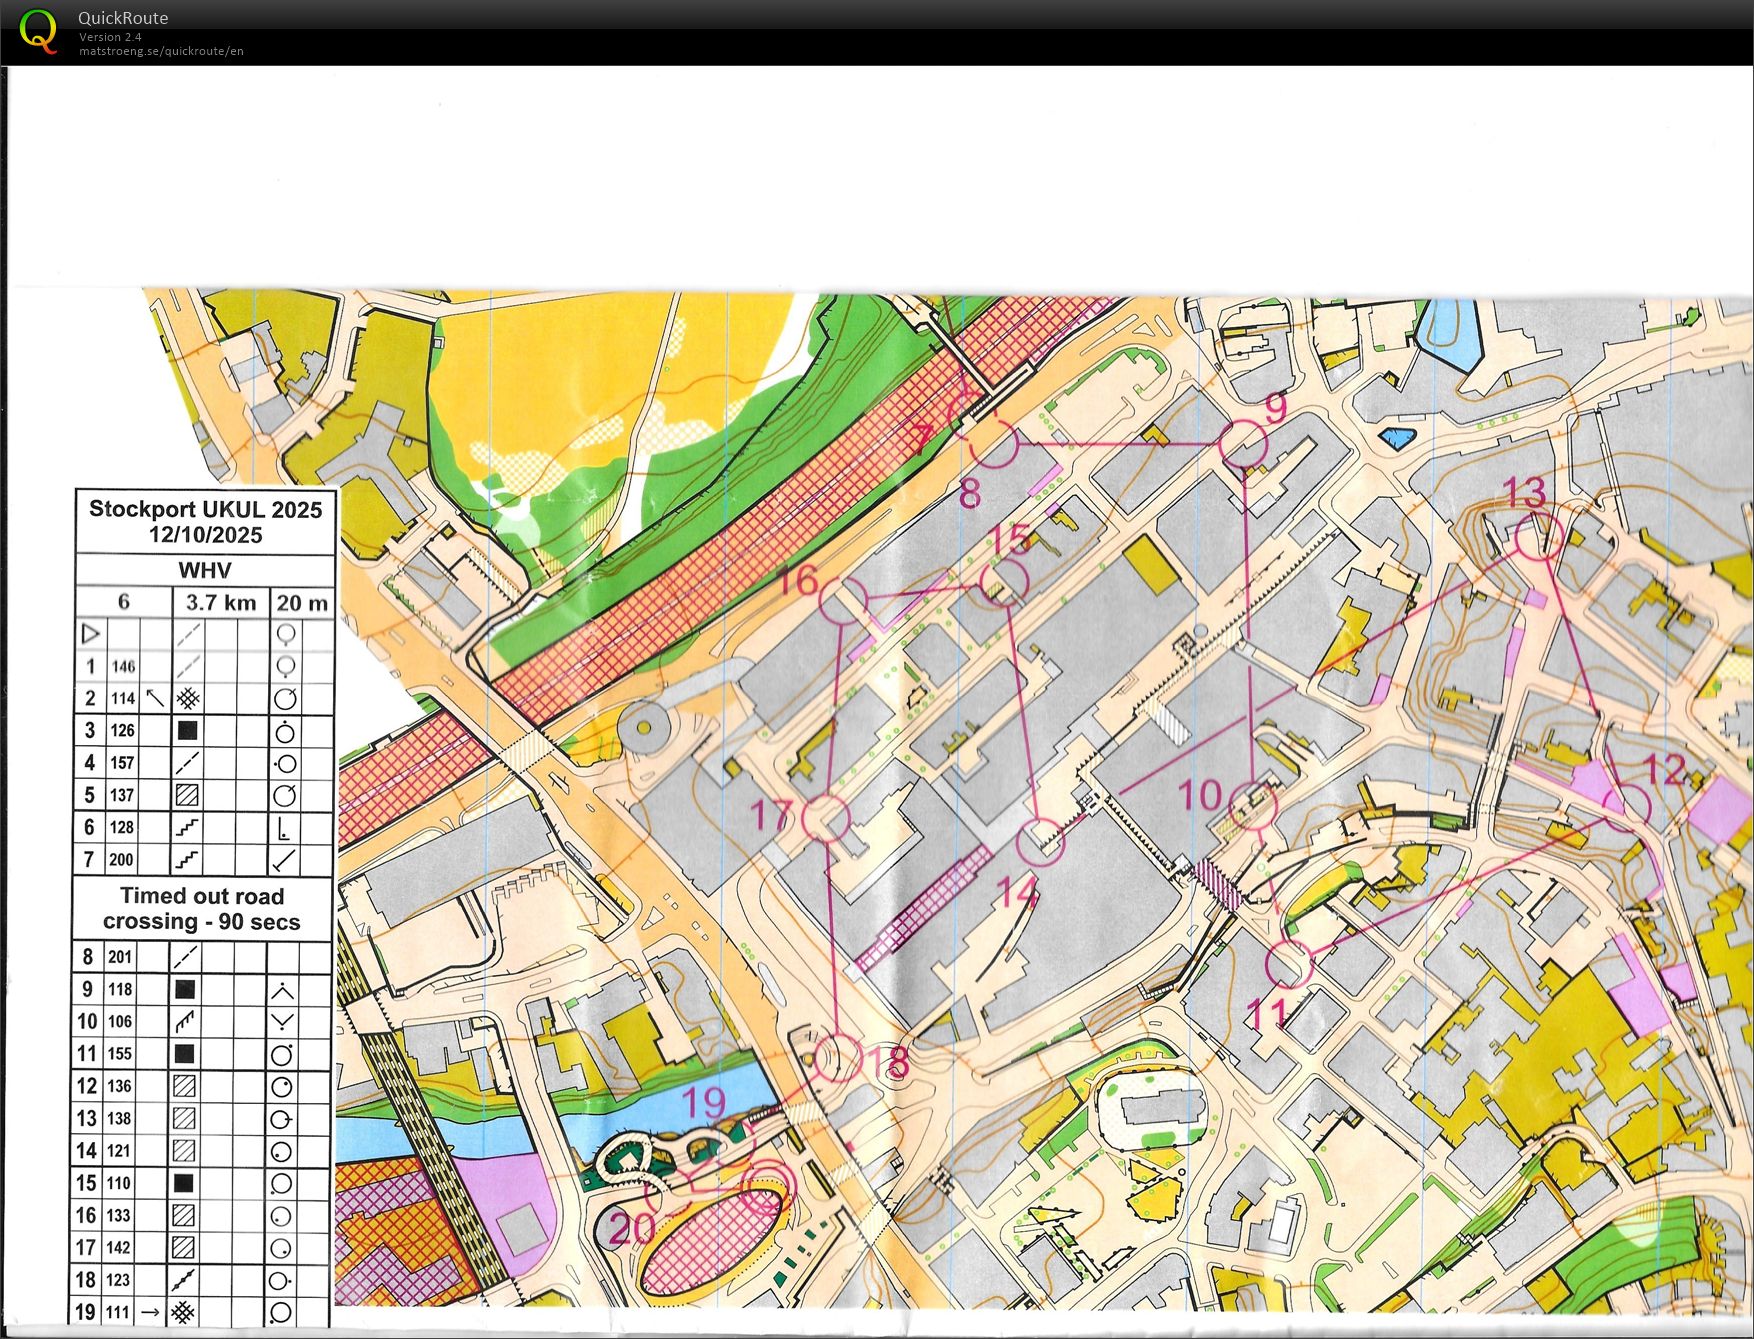Click control circle 16 on the map
Image resolution: width=1754 pixels, height=1339 pixels.
click(x=842, y=600)
